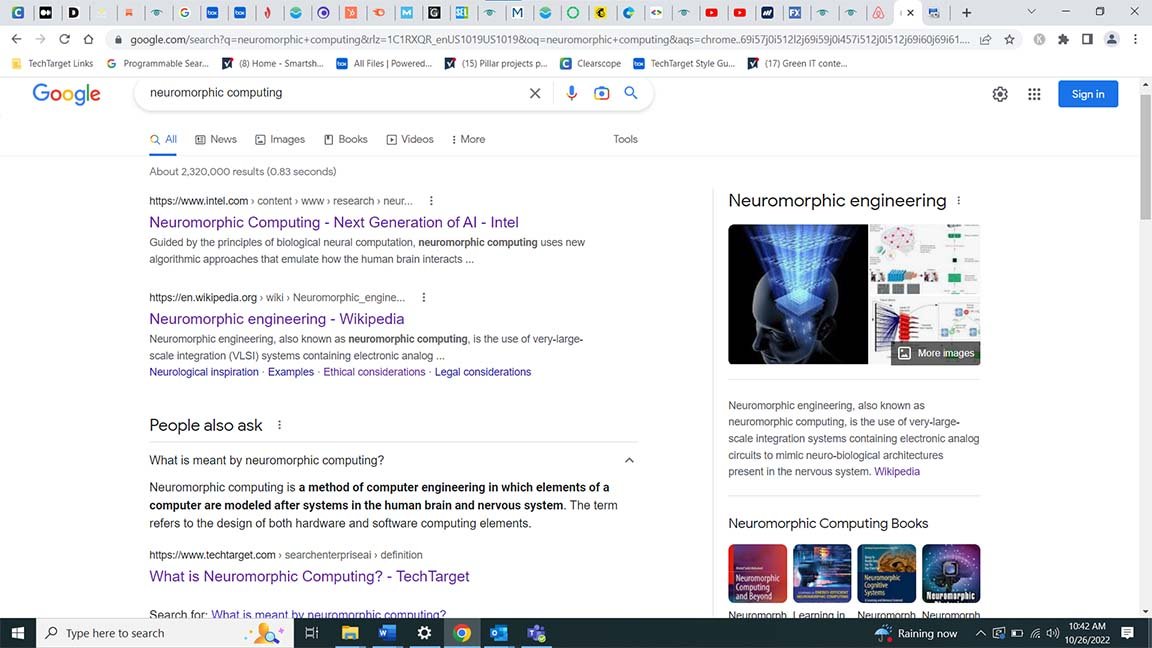Open the three-dot menu on the Intel result

pos(430,200)
